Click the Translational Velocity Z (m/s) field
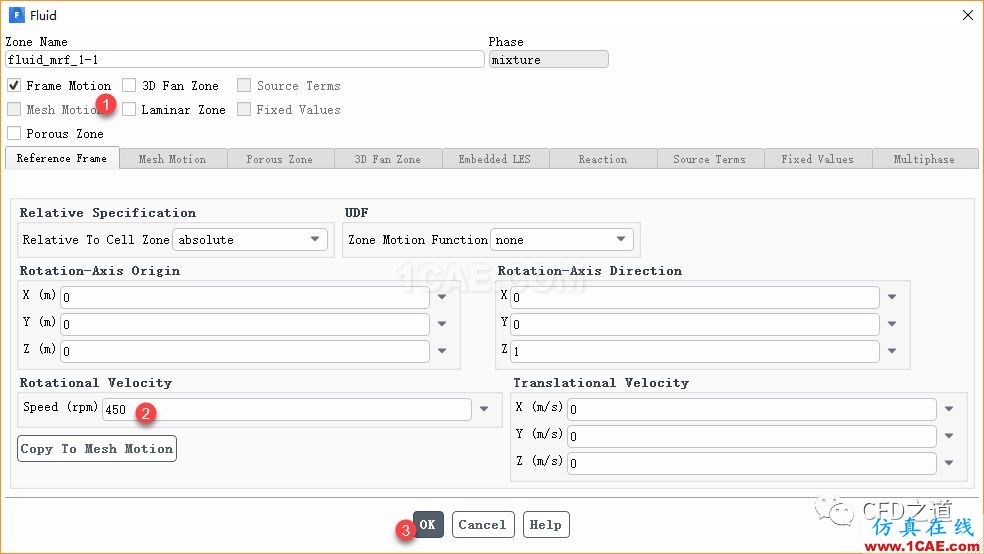 (752, 463)
